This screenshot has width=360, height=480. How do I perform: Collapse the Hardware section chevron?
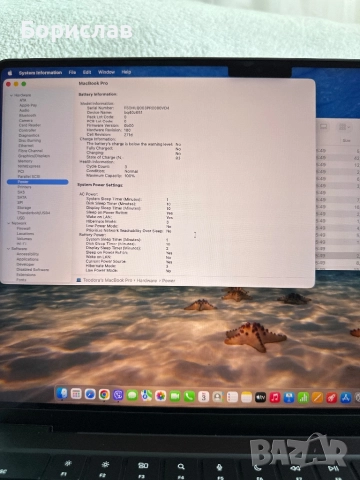[x=11, y=95]
